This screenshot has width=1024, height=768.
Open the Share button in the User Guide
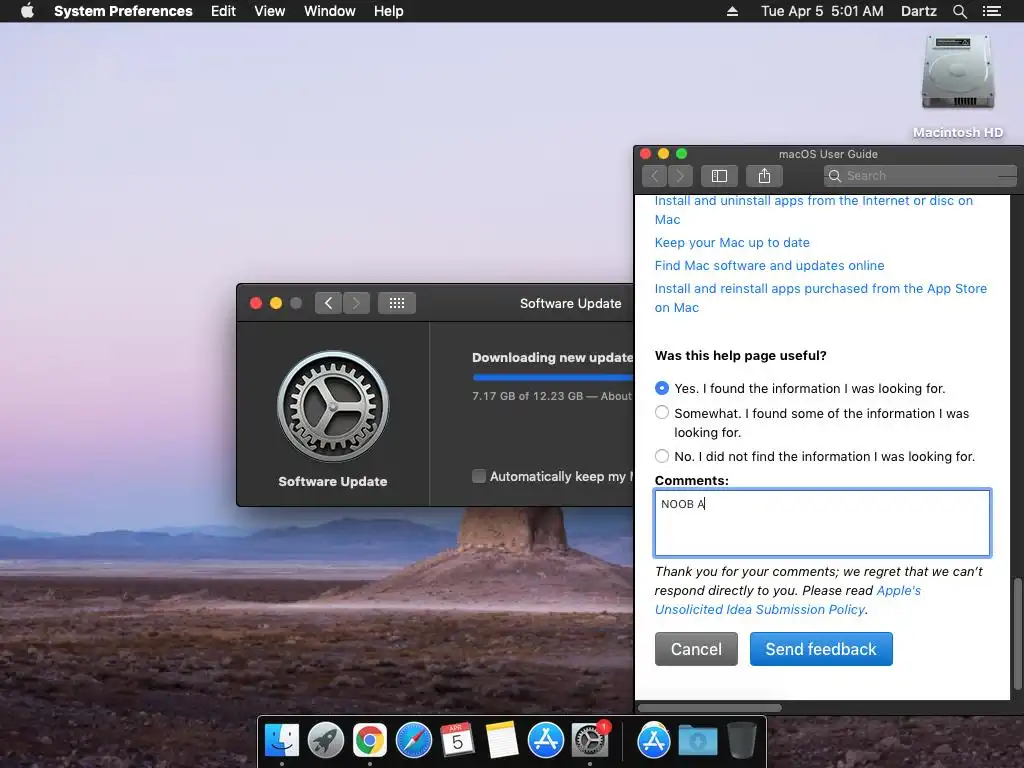point(764,176)
